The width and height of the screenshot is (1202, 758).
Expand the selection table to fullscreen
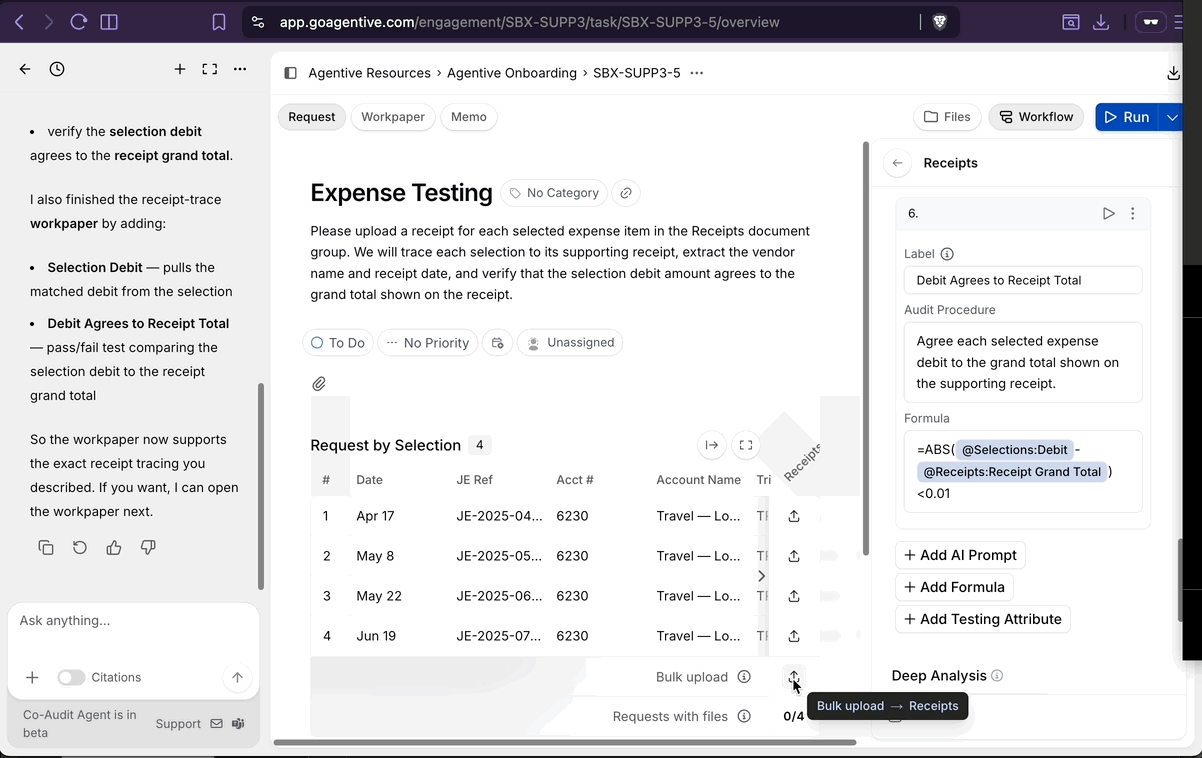(x=746, y=445)
